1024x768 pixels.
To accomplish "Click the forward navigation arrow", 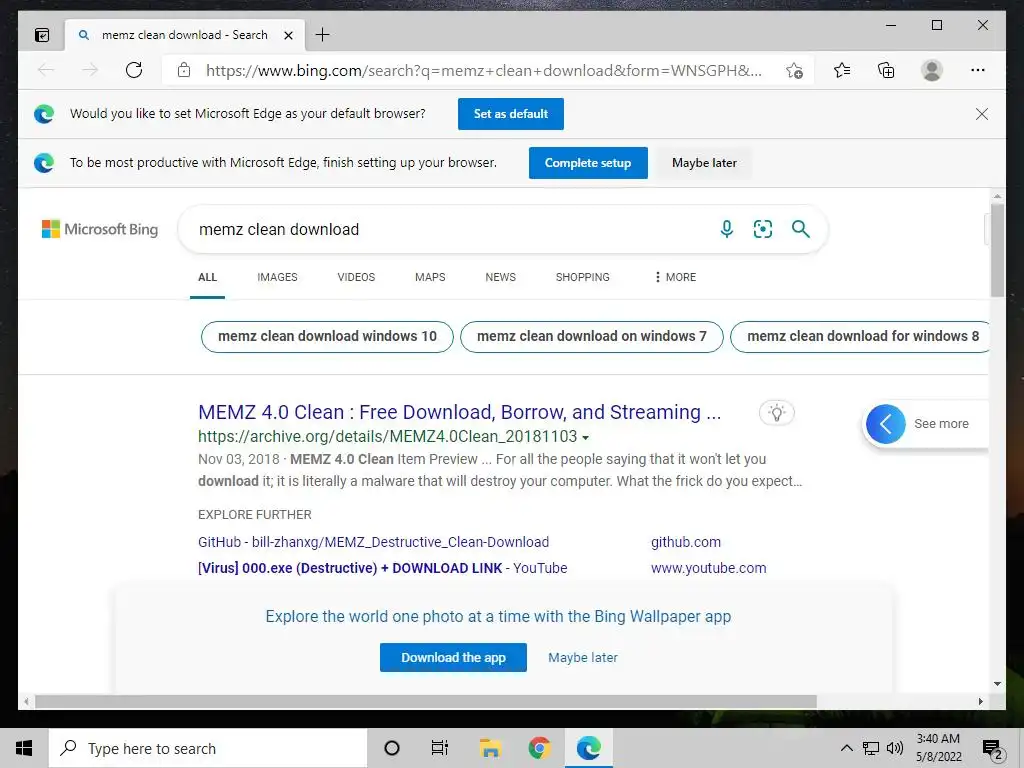I will 90,70.
